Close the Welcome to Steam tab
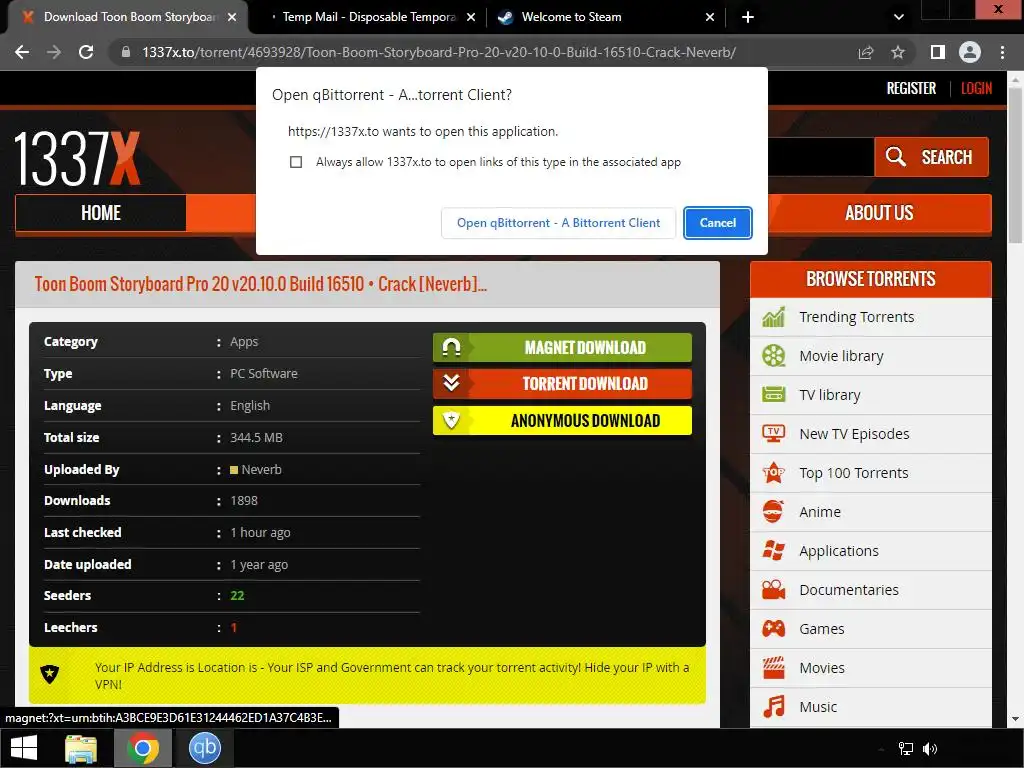1024x768 pixels. (710, 18)
